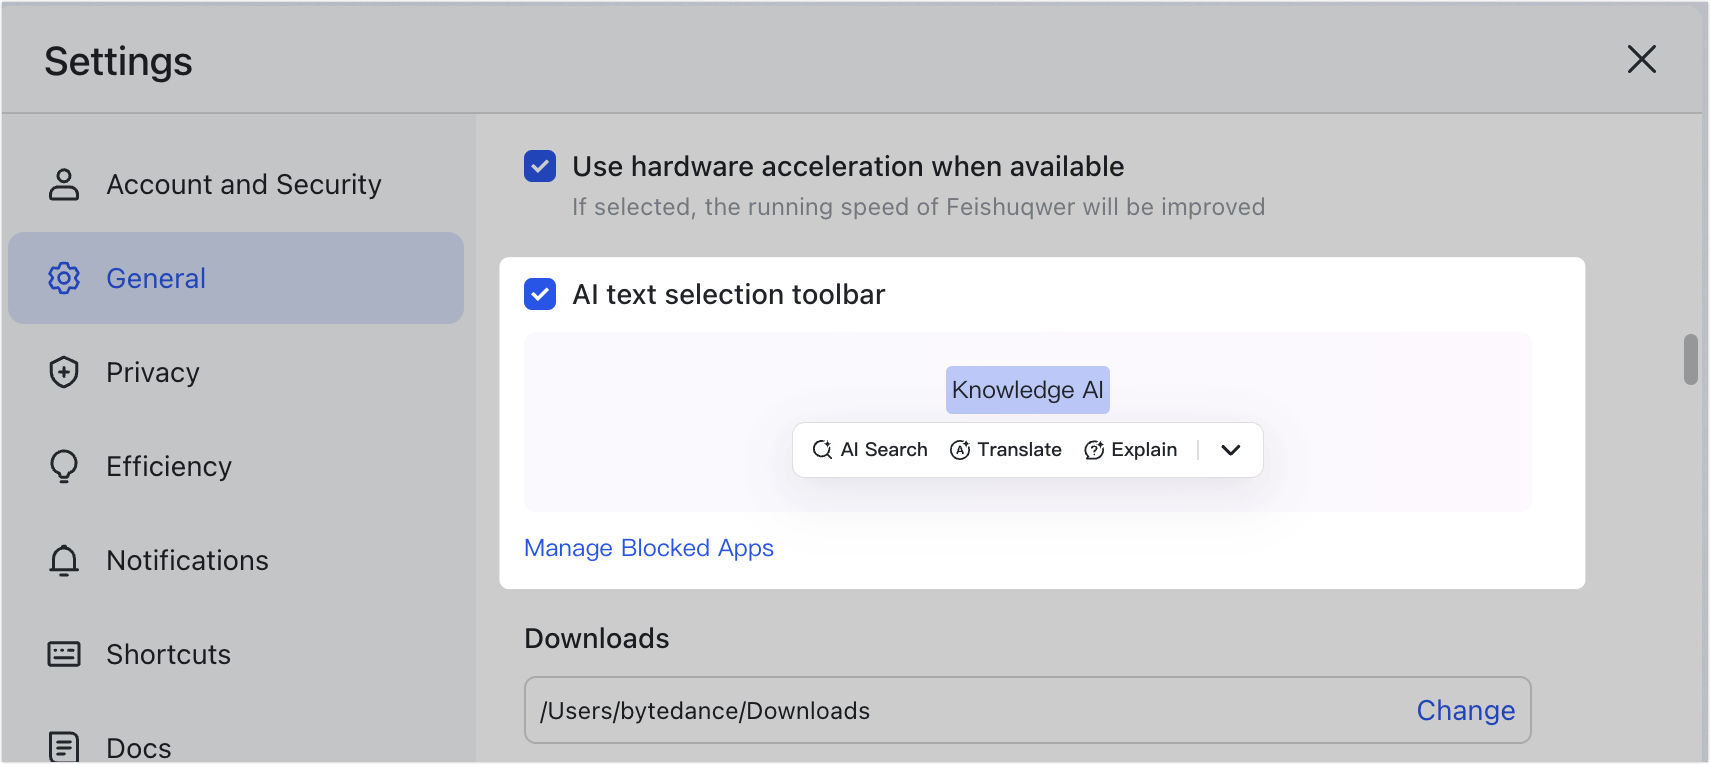Screen dimensions: 1710x764
Task: Click the Shortcuts keyboard icon
Action: (64, 654)
